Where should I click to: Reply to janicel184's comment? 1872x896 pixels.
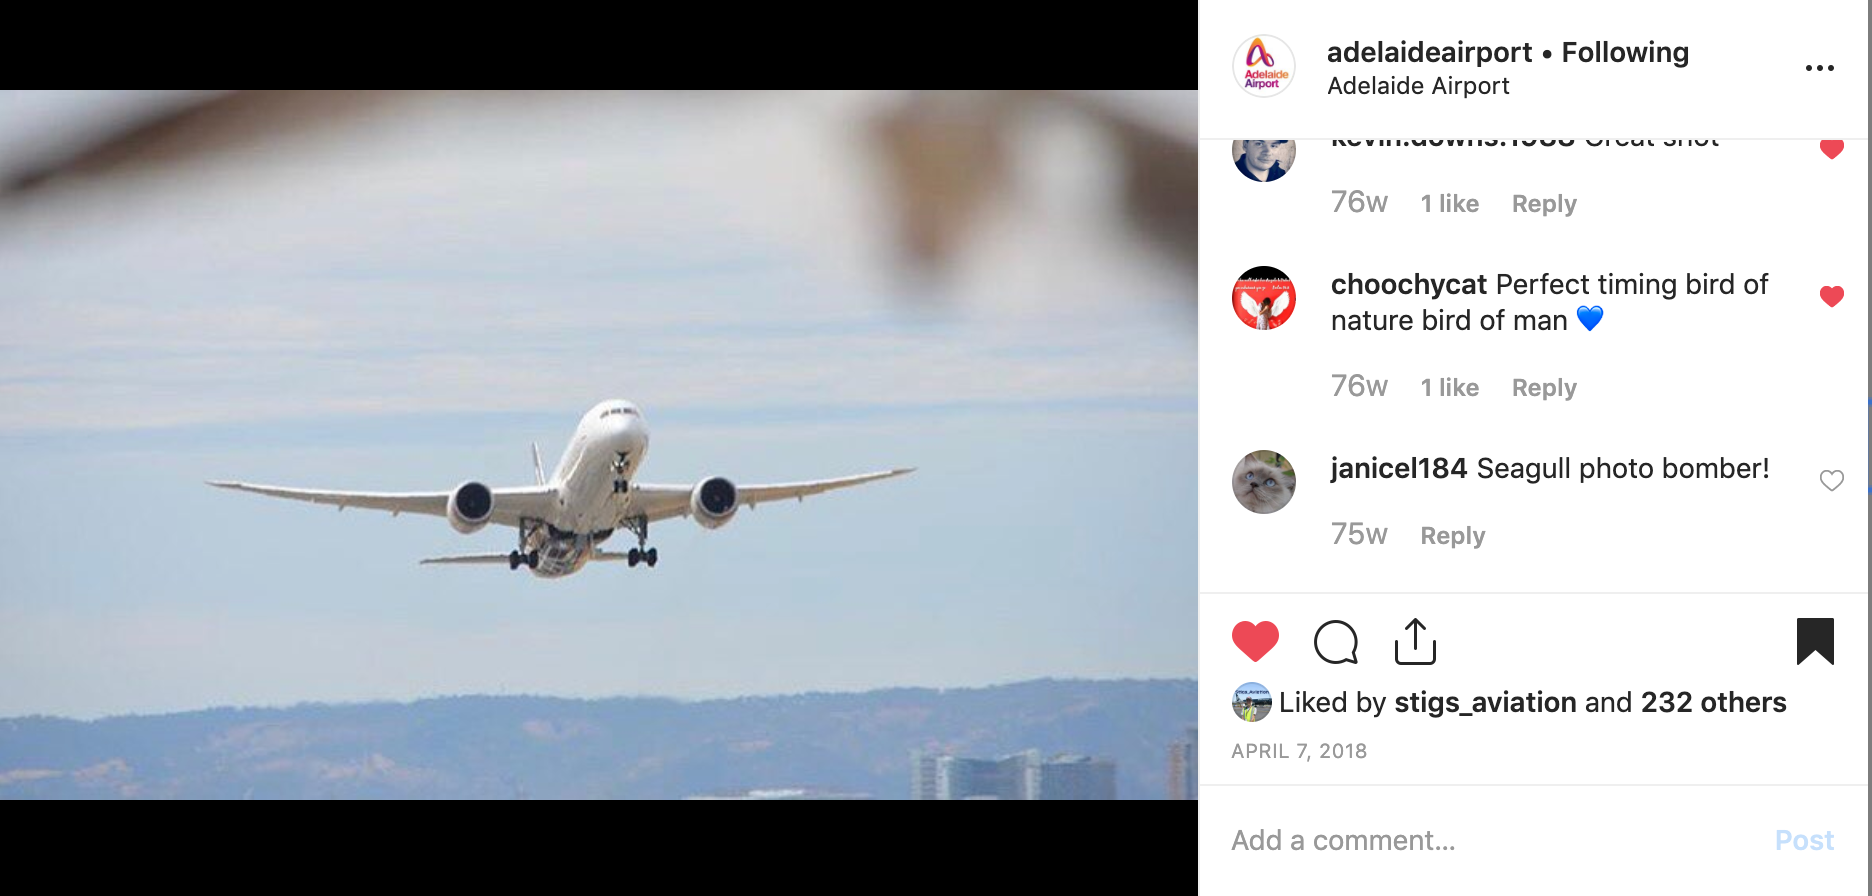click(1453, 536)
